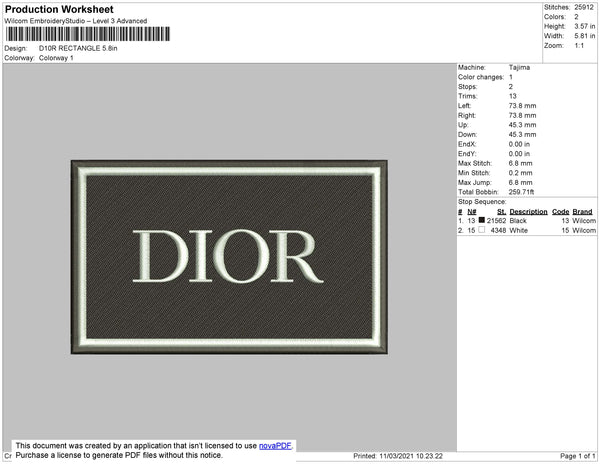
Task: Select the 'Color changes:' label
Action: [x=481, y=77]
